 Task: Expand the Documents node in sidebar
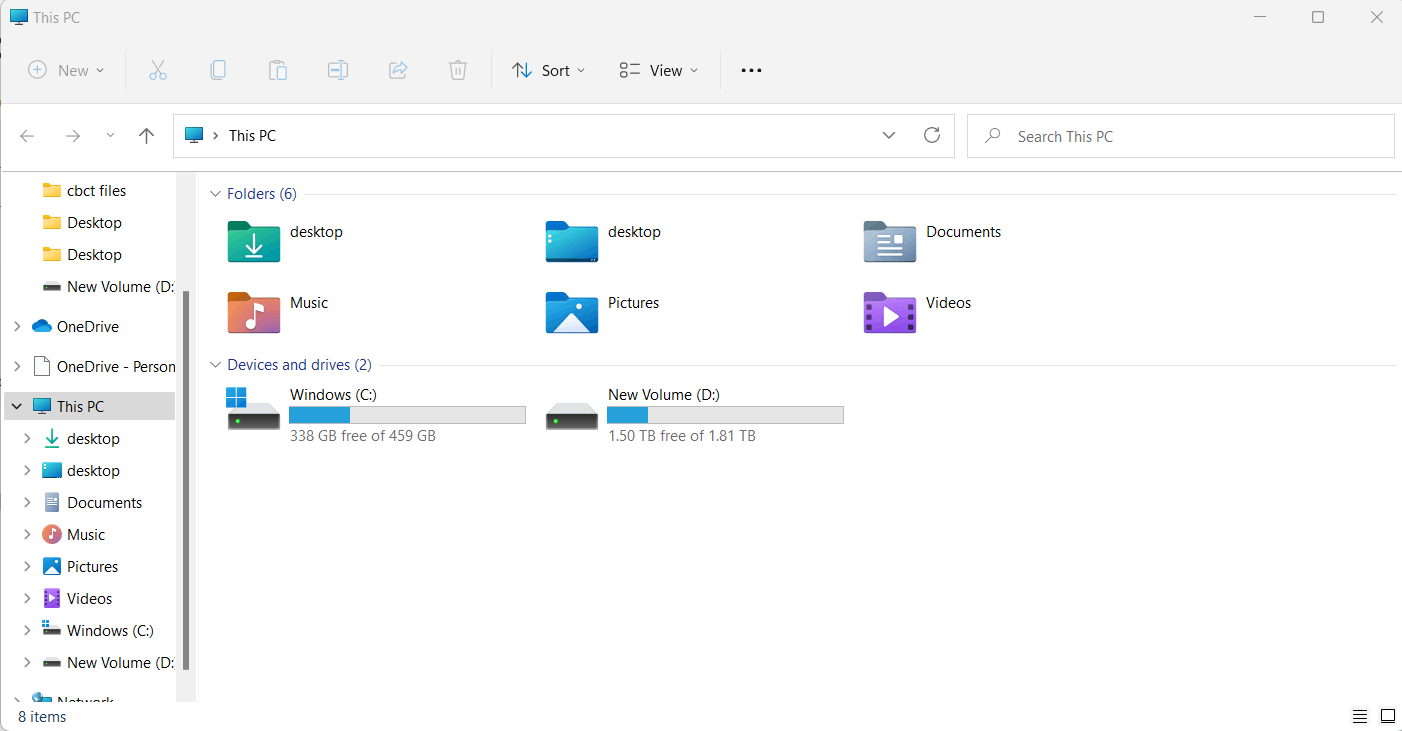pyautogui.click(x=27, y=502)
